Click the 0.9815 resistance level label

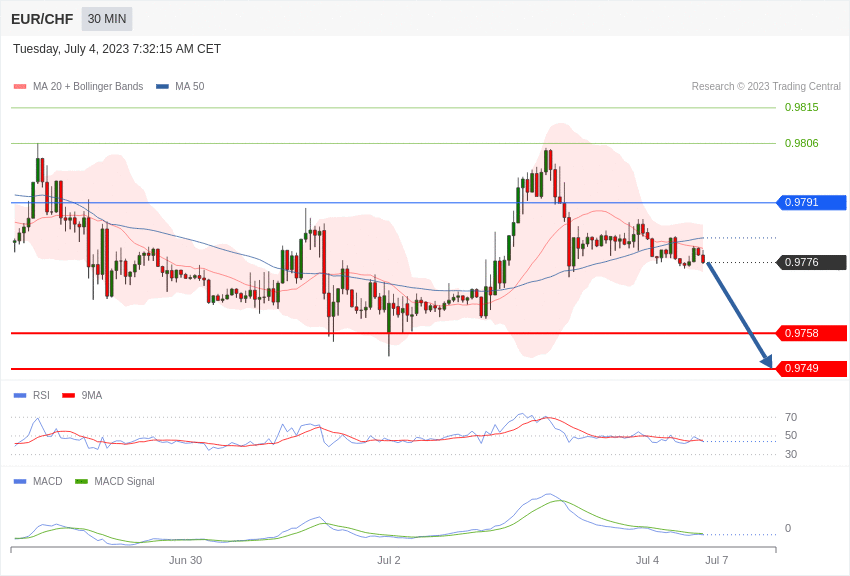pyautogui.click(x=801, y=107)
